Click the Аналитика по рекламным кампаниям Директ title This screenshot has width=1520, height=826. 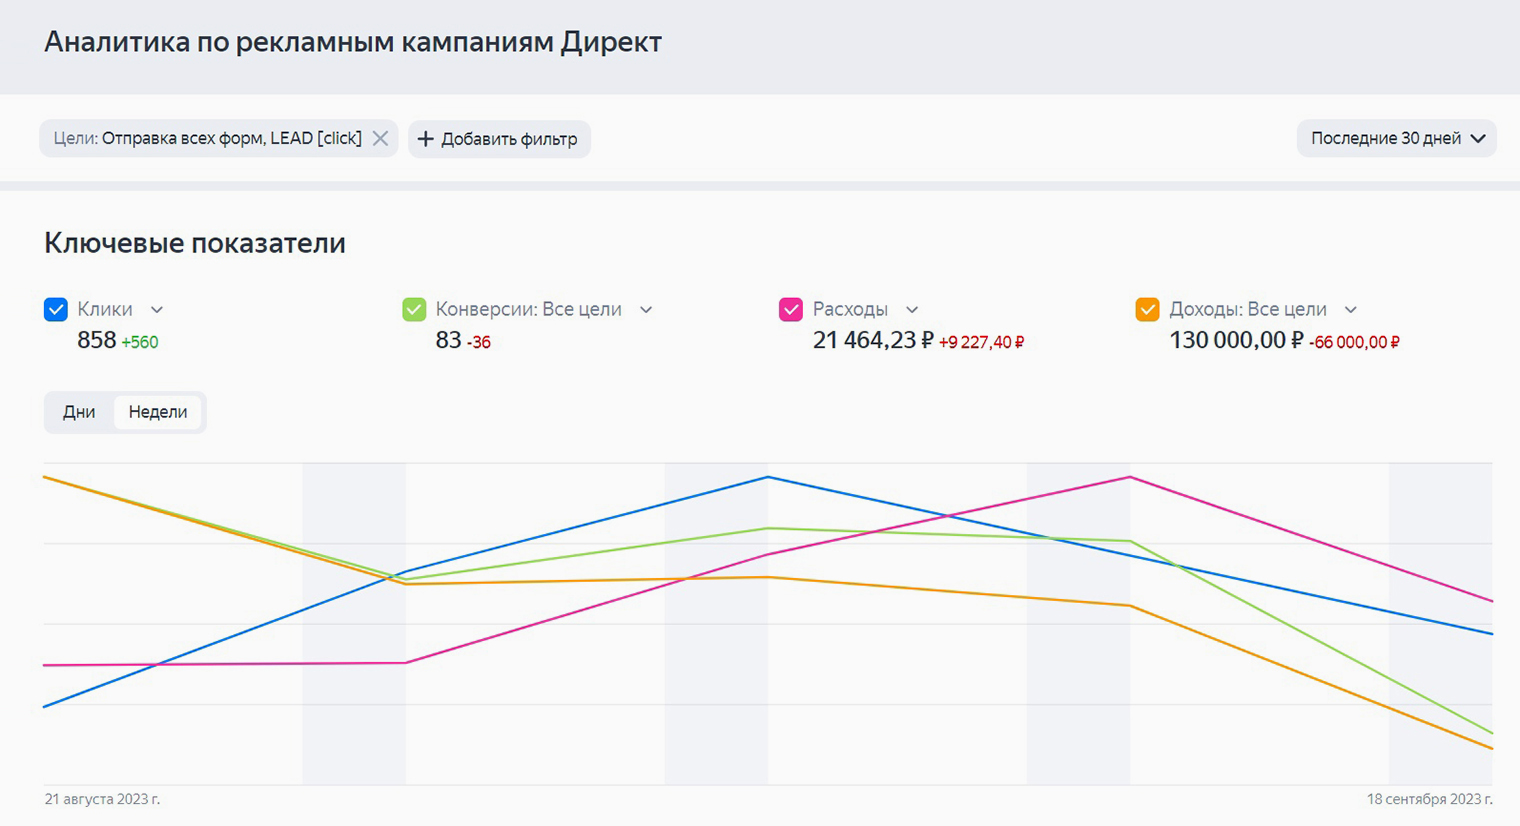[x=353, y=42]
